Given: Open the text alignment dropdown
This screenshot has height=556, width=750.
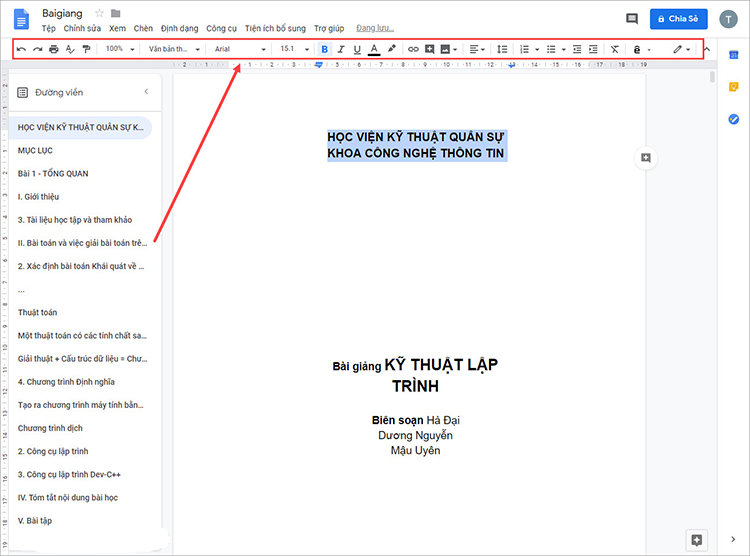Looking at the screenshot, I should 477,49.
